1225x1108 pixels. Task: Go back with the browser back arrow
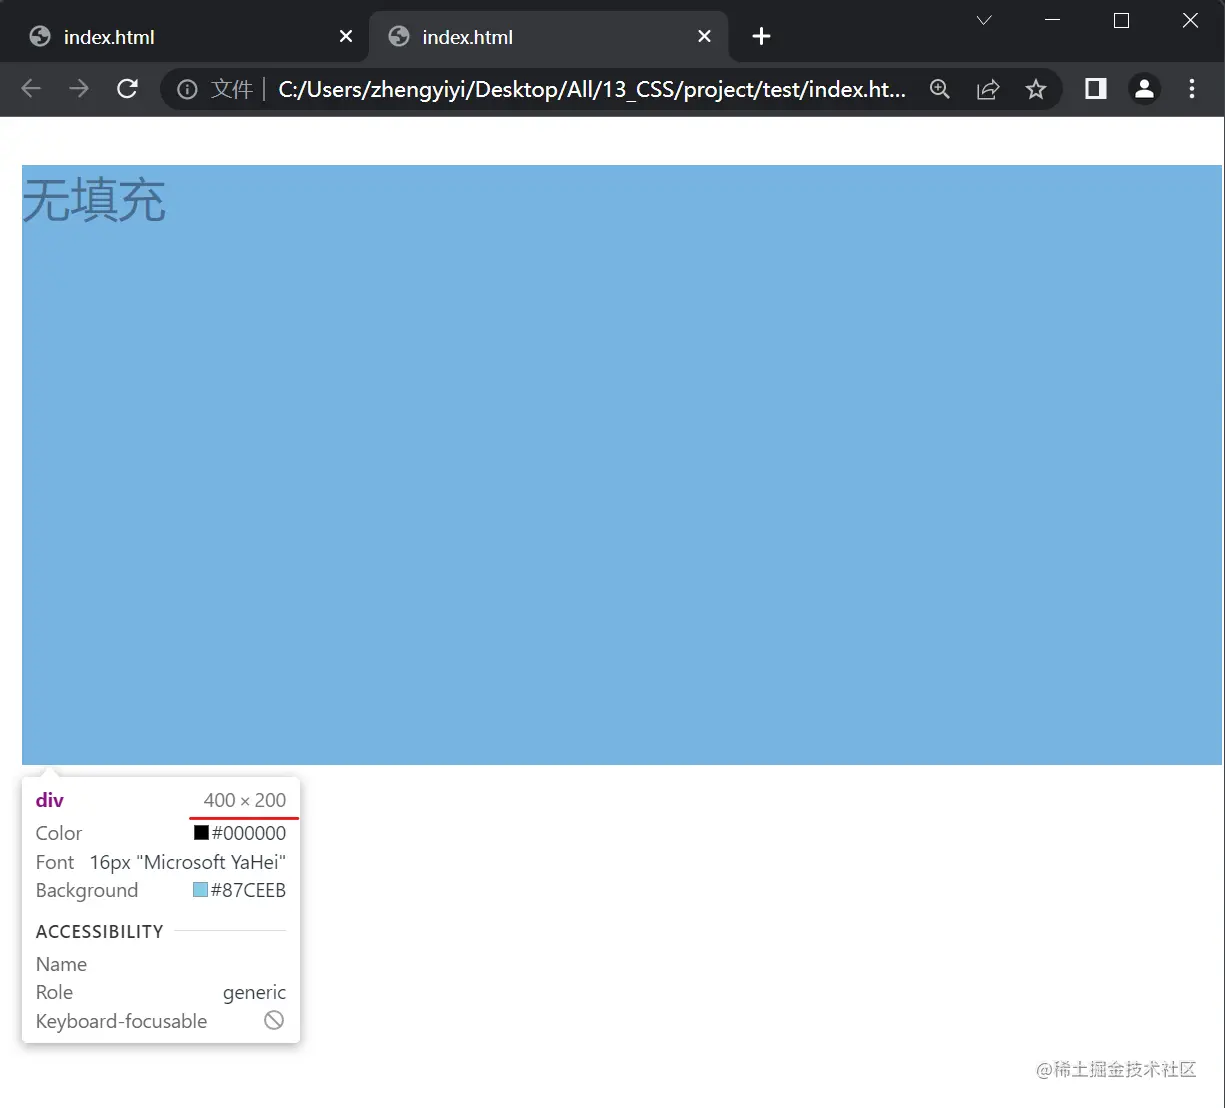coord(31,89)
